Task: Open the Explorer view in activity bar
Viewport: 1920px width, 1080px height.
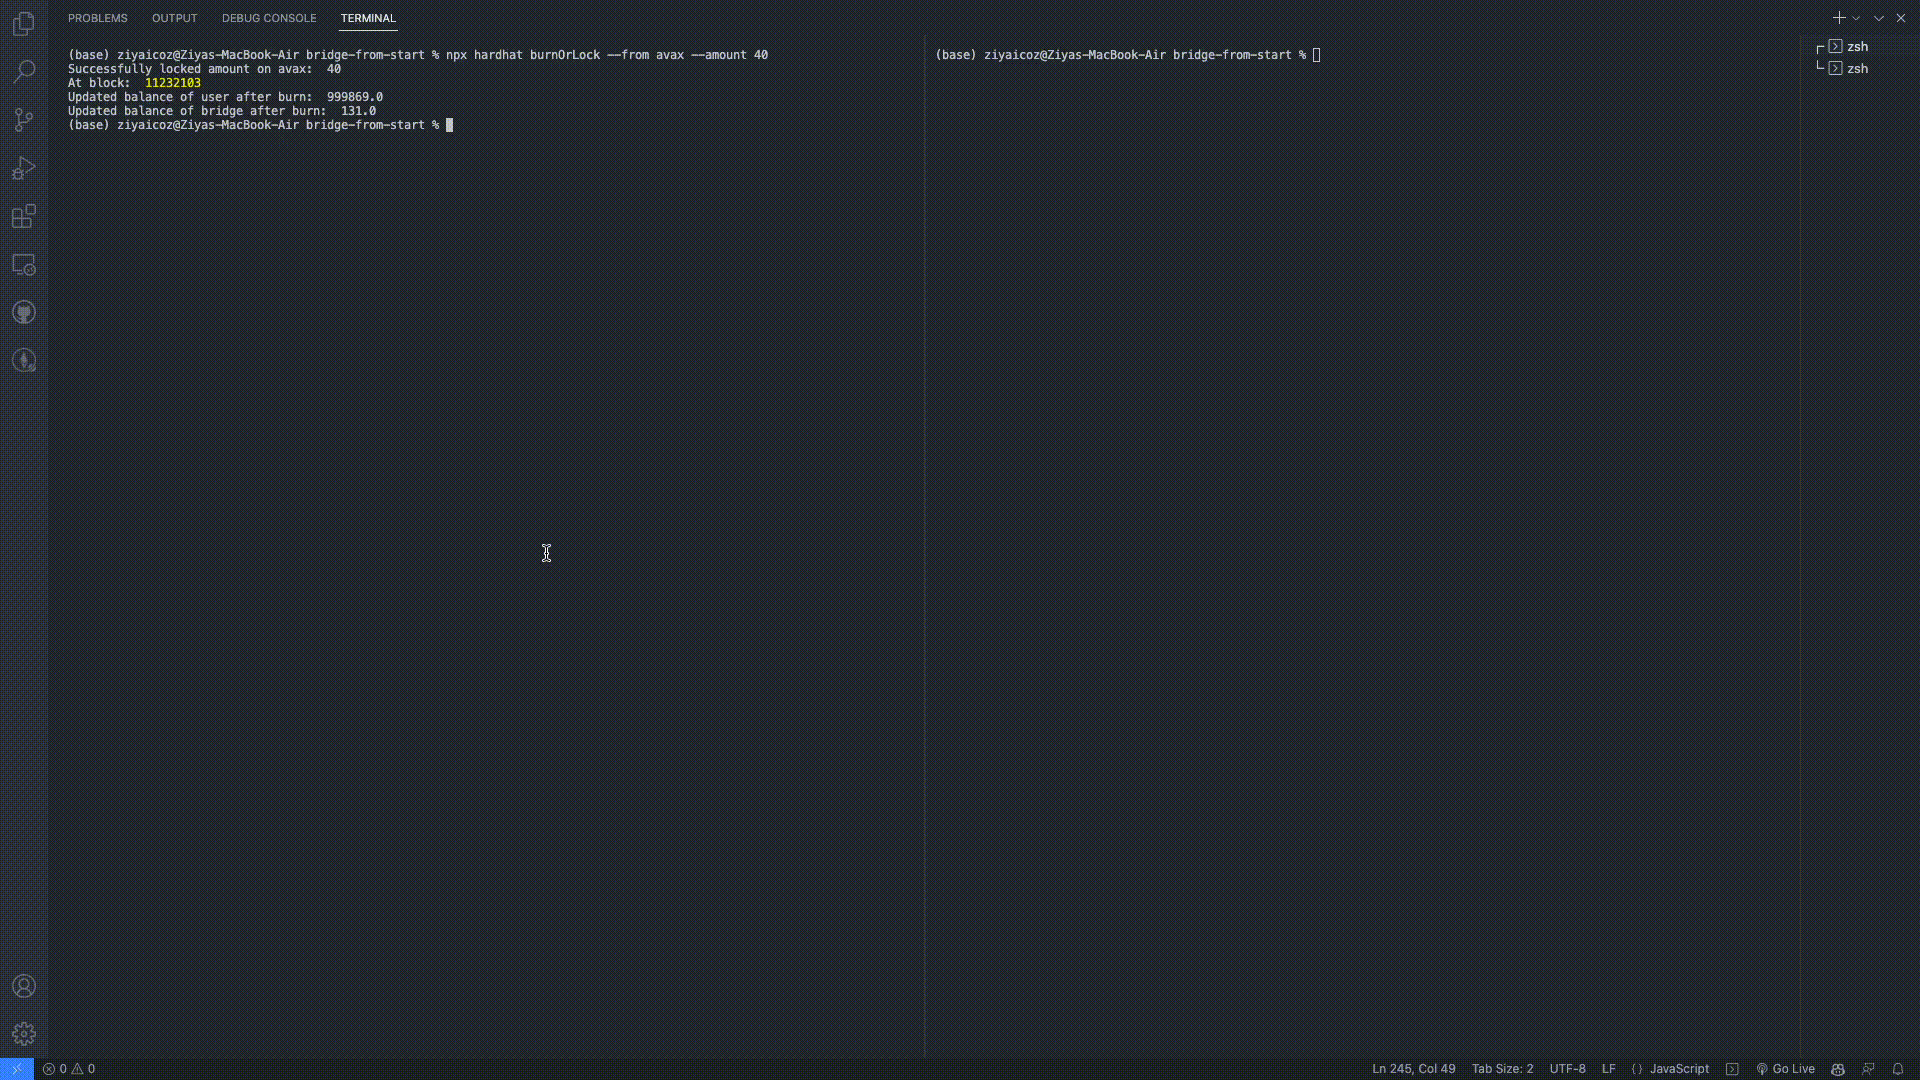Action: (24, 23)
